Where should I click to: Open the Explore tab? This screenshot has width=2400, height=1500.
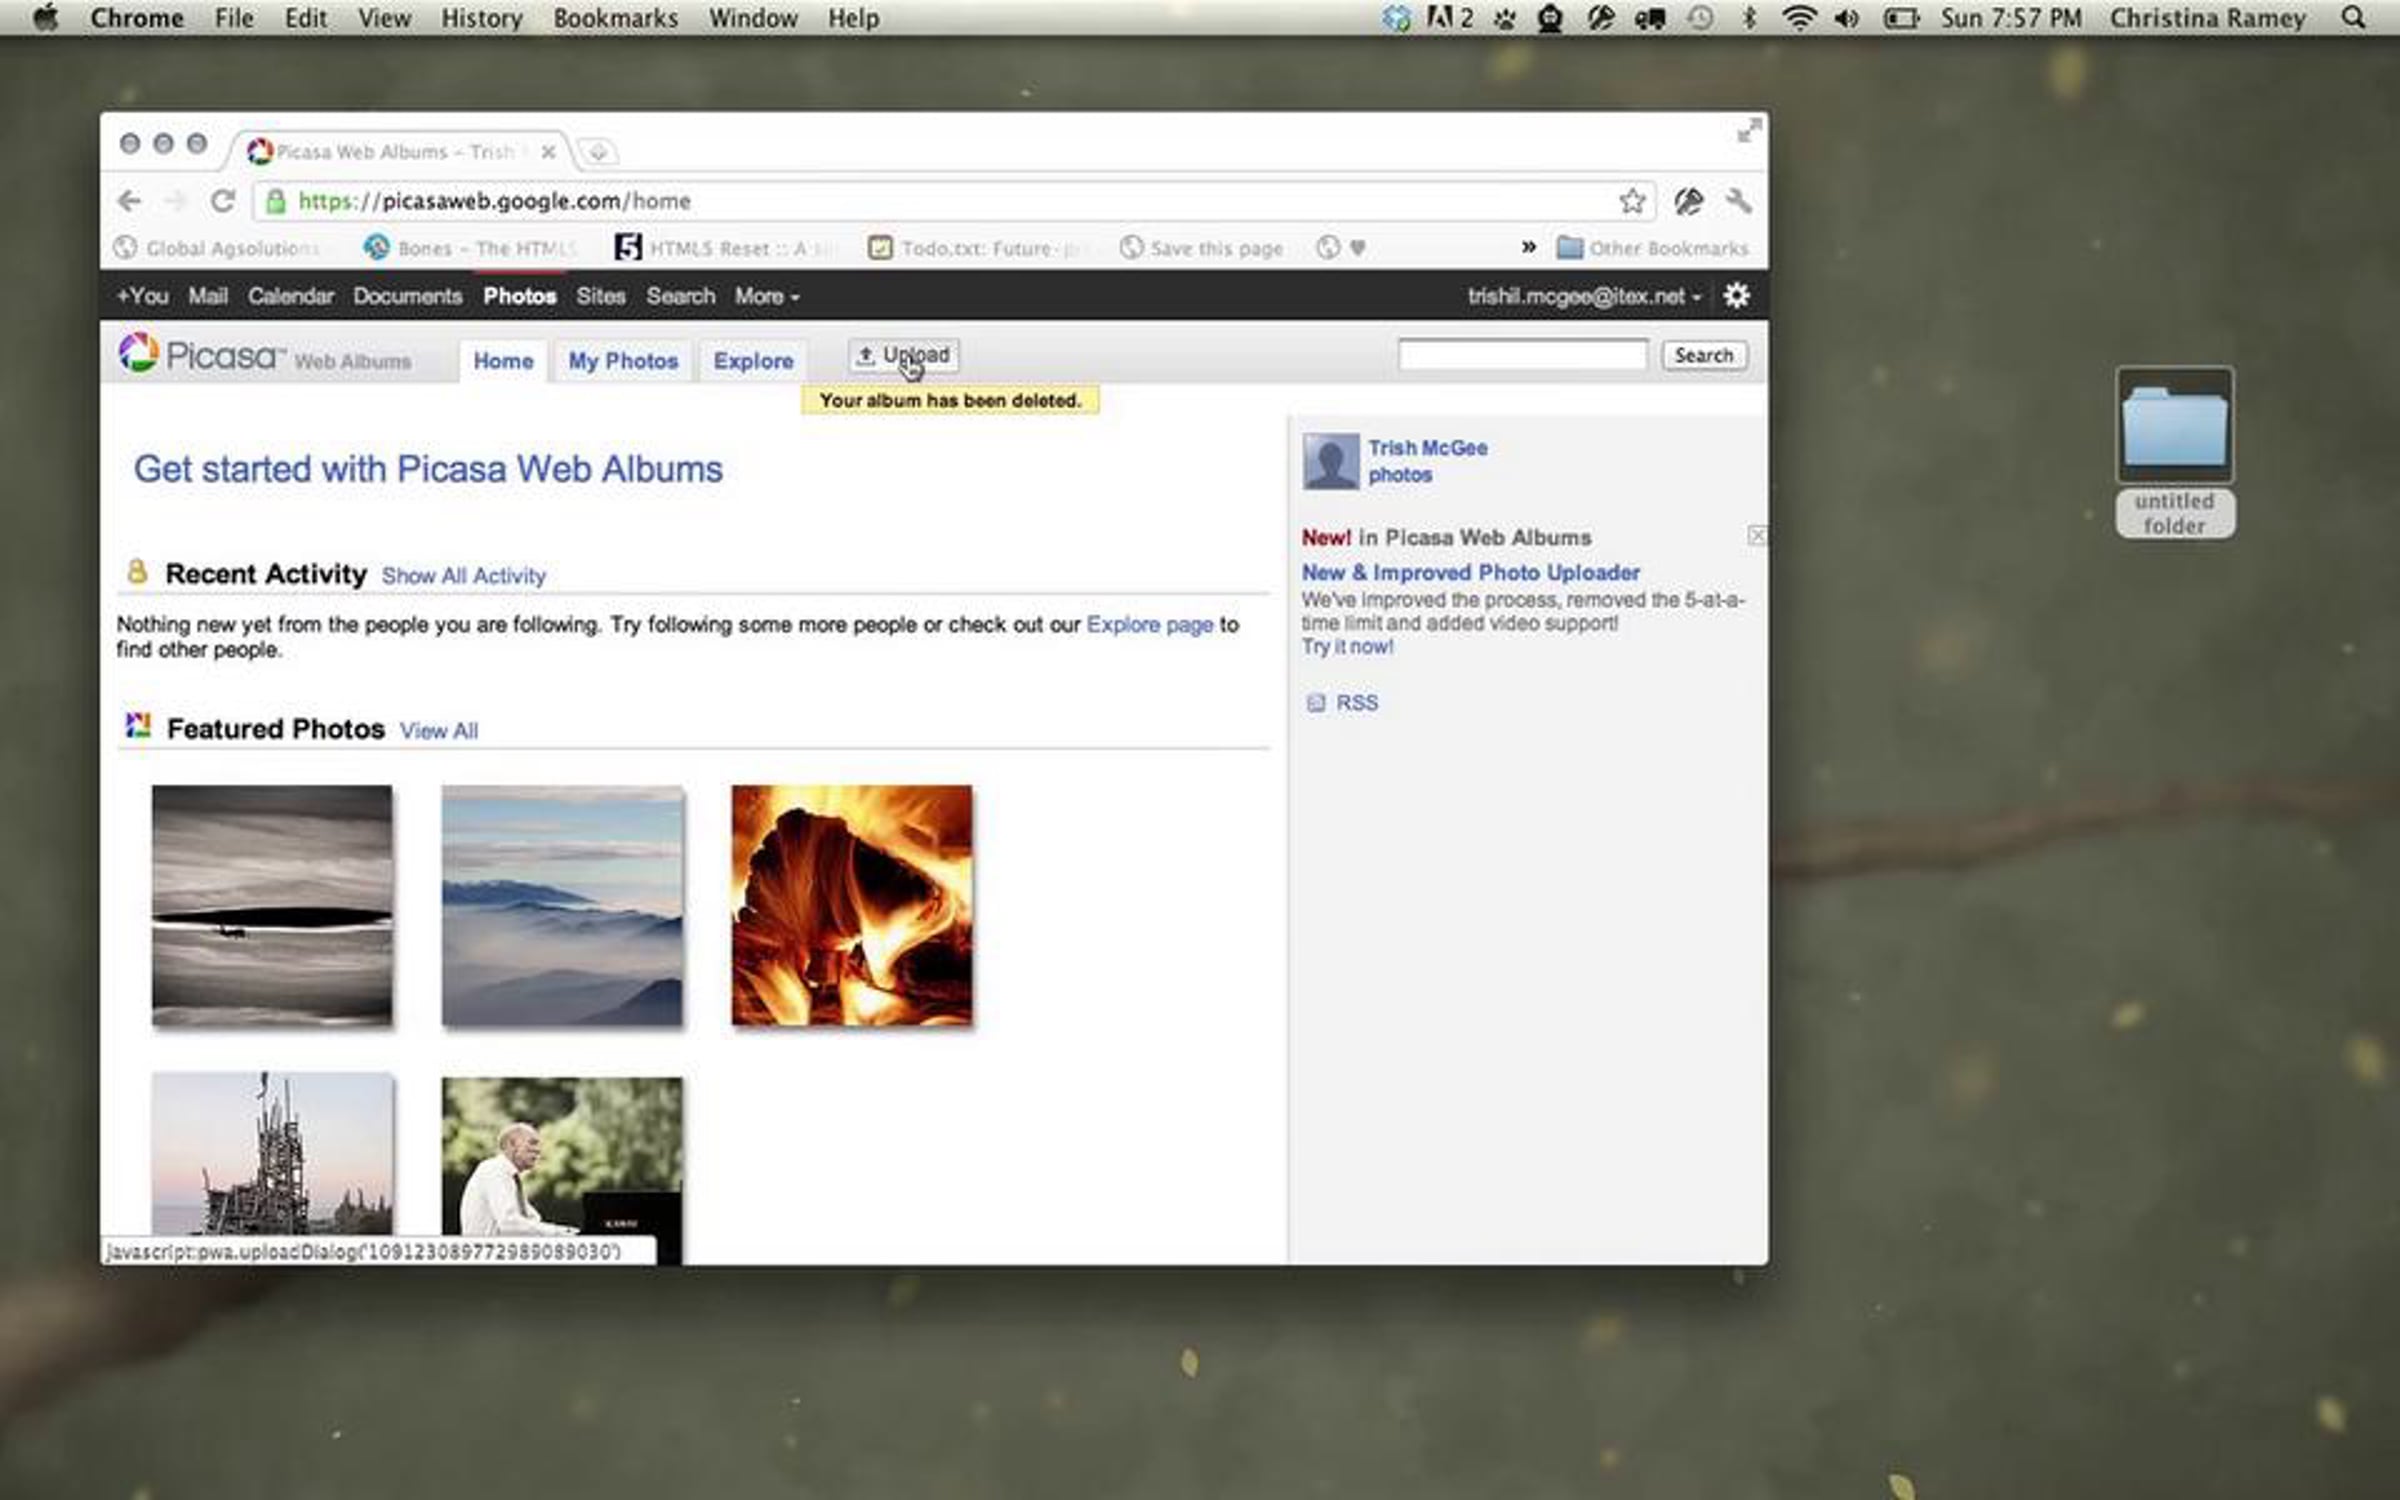click(x=753, y=361)
